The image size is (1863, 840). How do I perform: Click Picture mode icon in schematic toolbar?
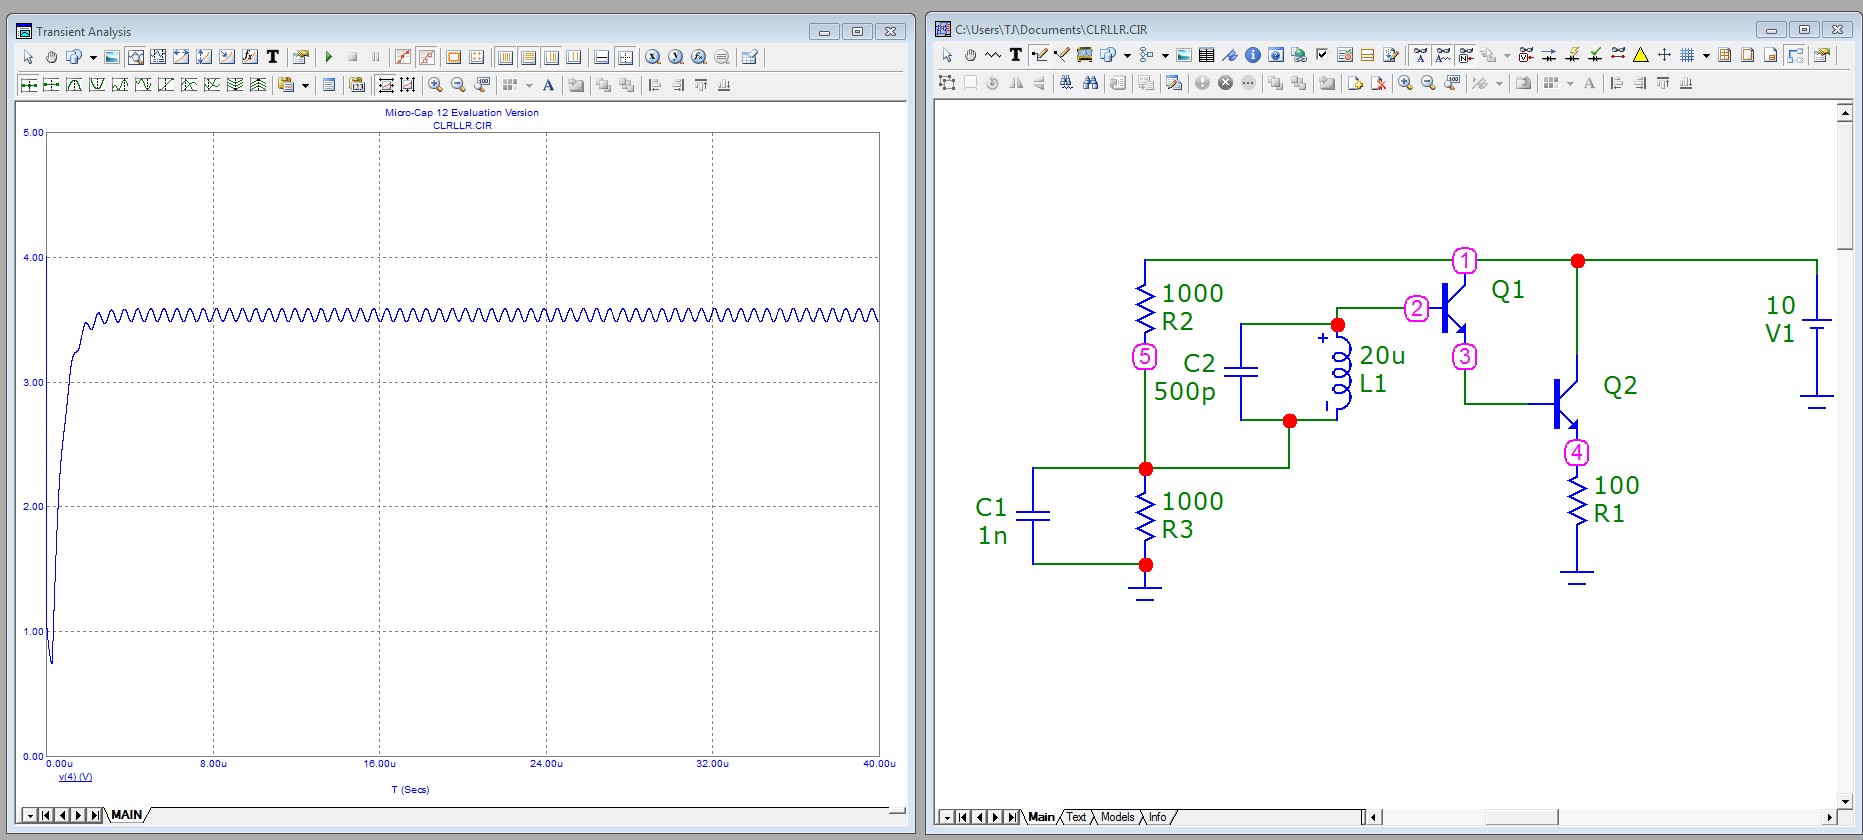(x=1184, y=55)
